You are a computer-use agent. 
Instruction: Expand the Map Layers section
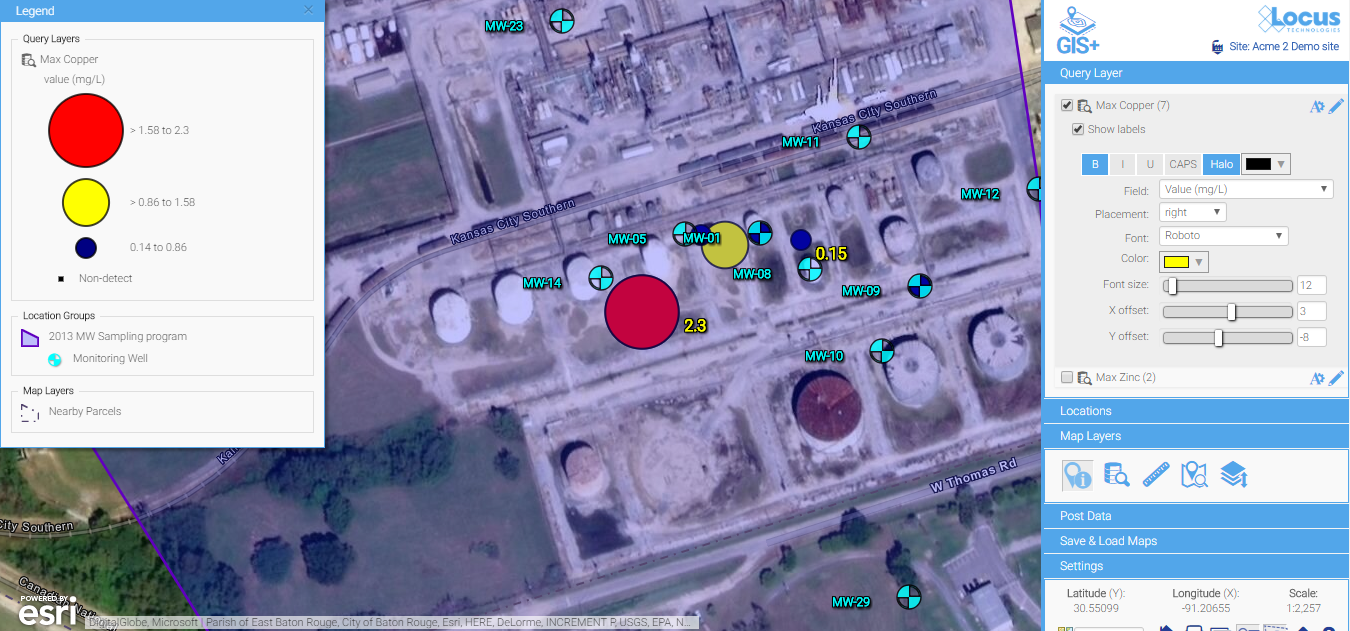coord(1196,436)
